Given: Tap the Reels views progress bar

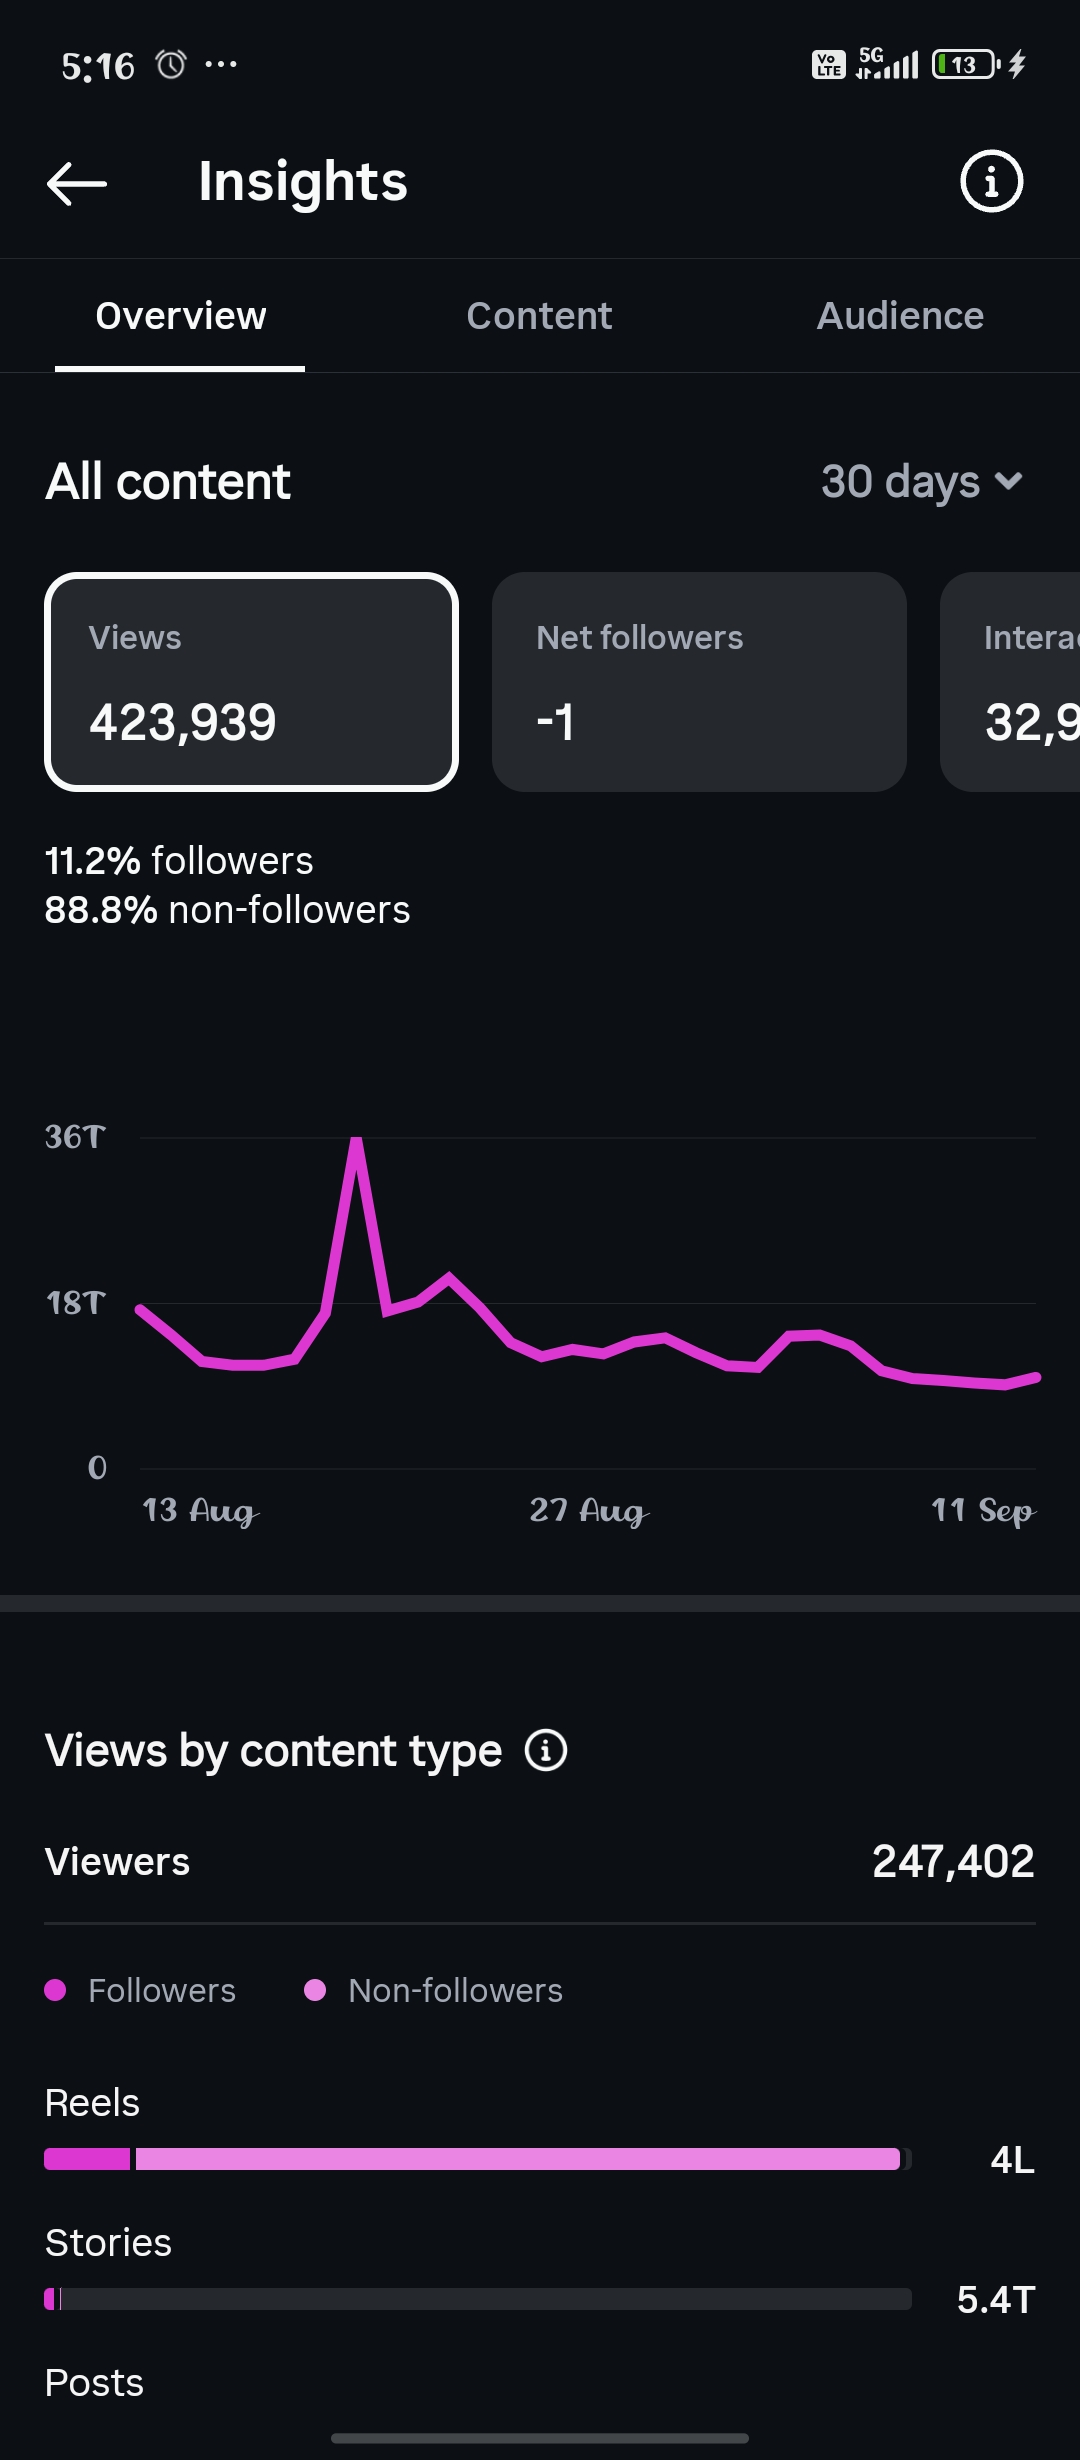Looking at the screenshot, I should coord(478,2159).
